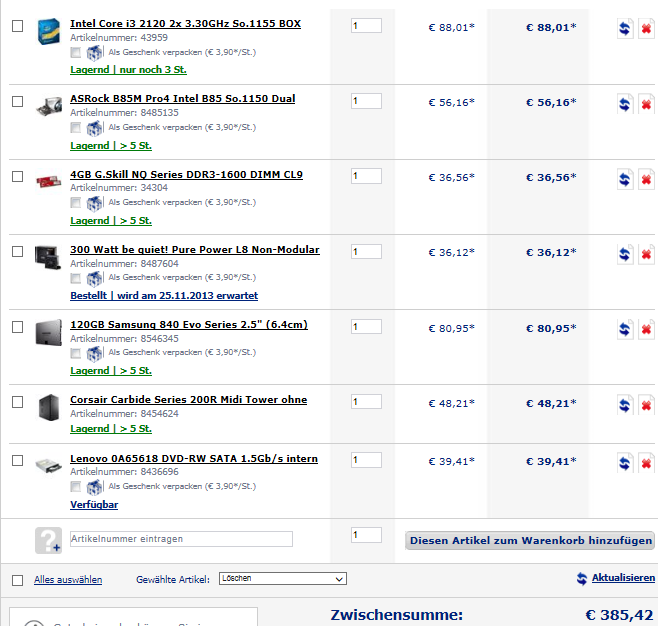
Task: Click gift box icon for Samsung 840 Evo
Action: tap(94, 353)
